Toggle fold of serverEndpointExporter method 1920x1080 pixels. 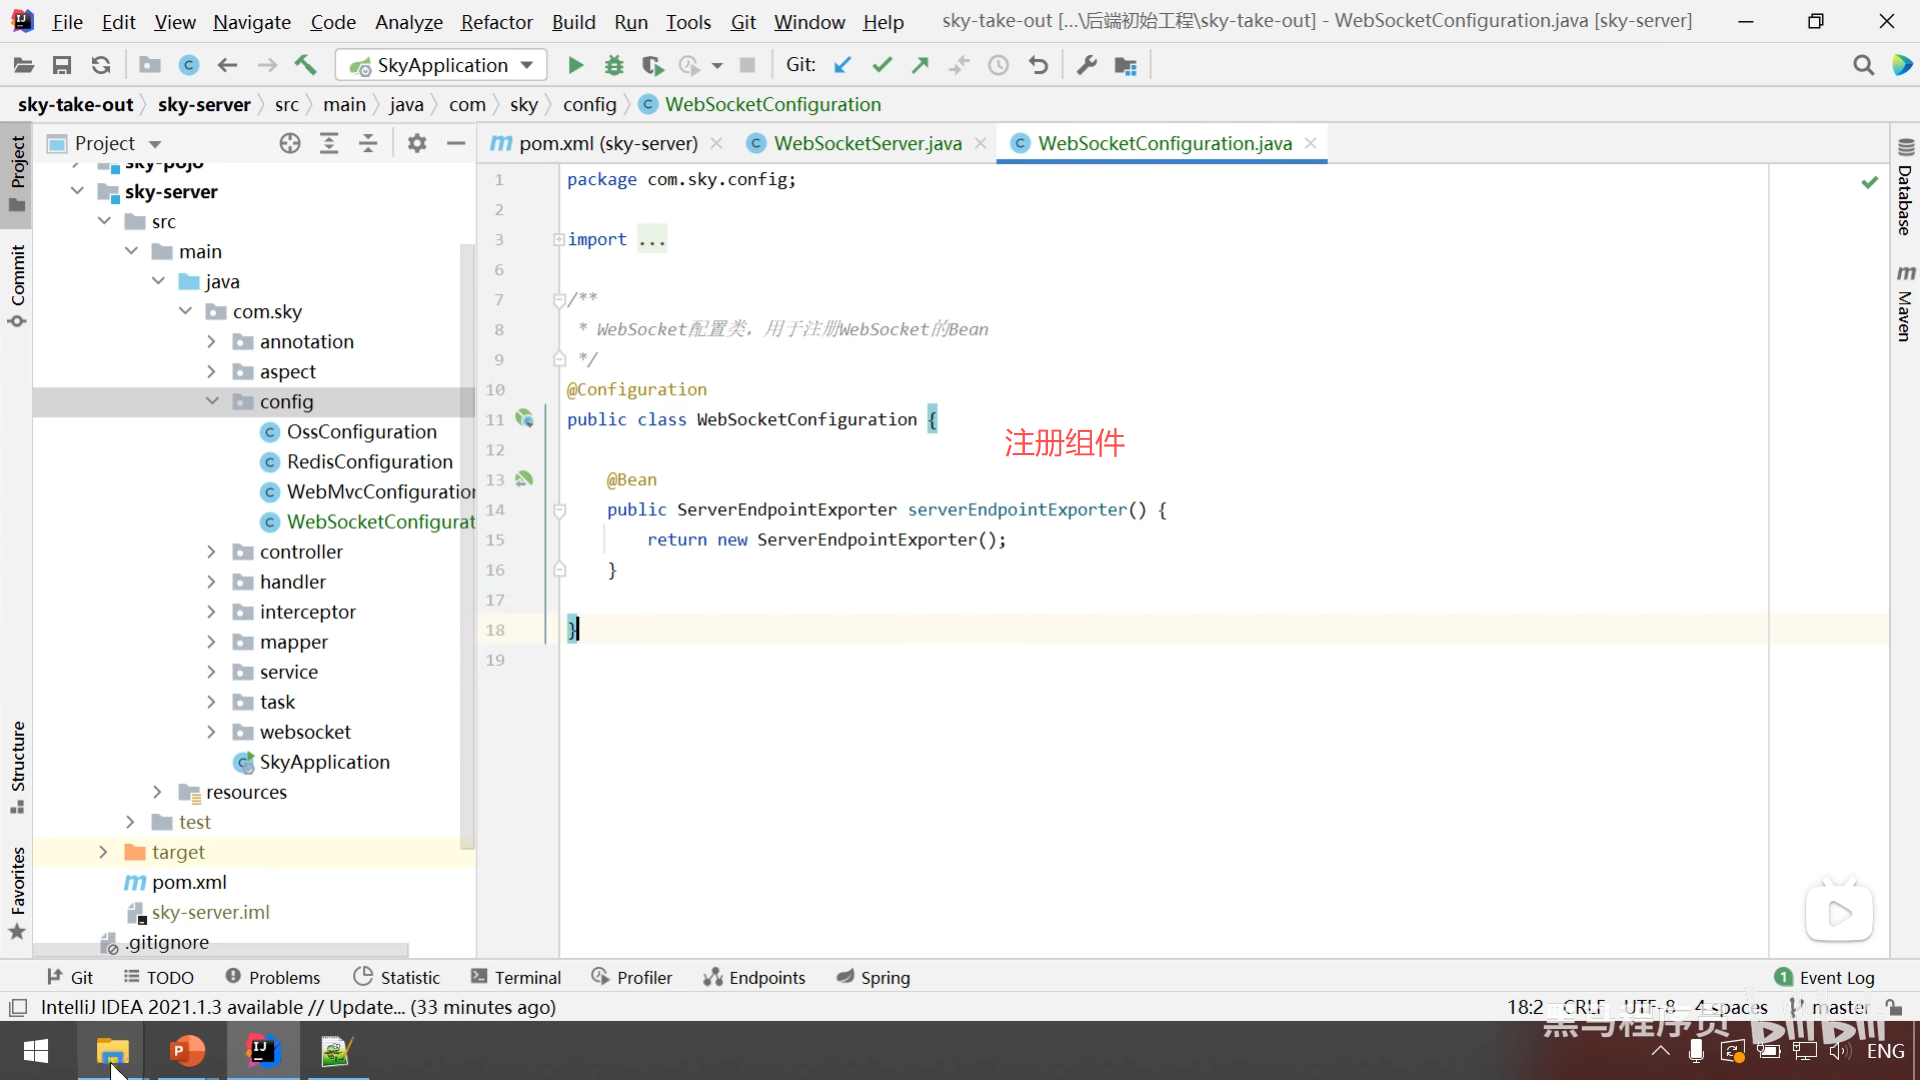pyautogui.click(x=560, y=510)
